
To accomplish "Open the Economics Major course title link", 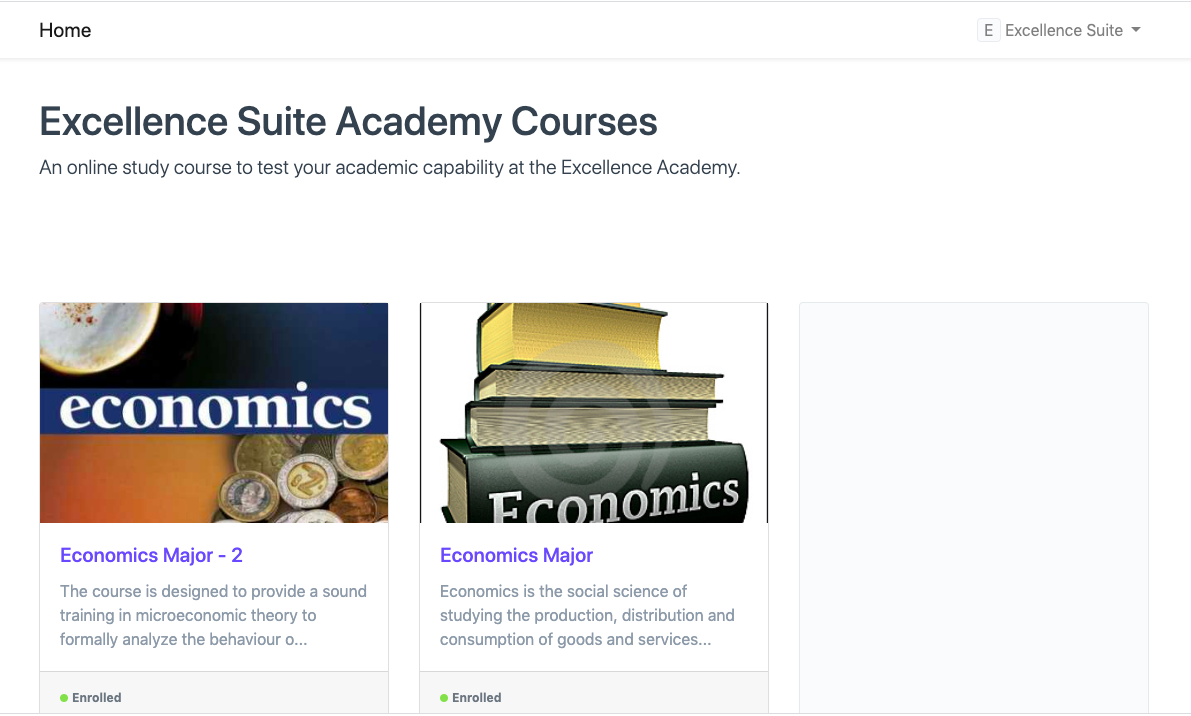I will pos(516,555).
